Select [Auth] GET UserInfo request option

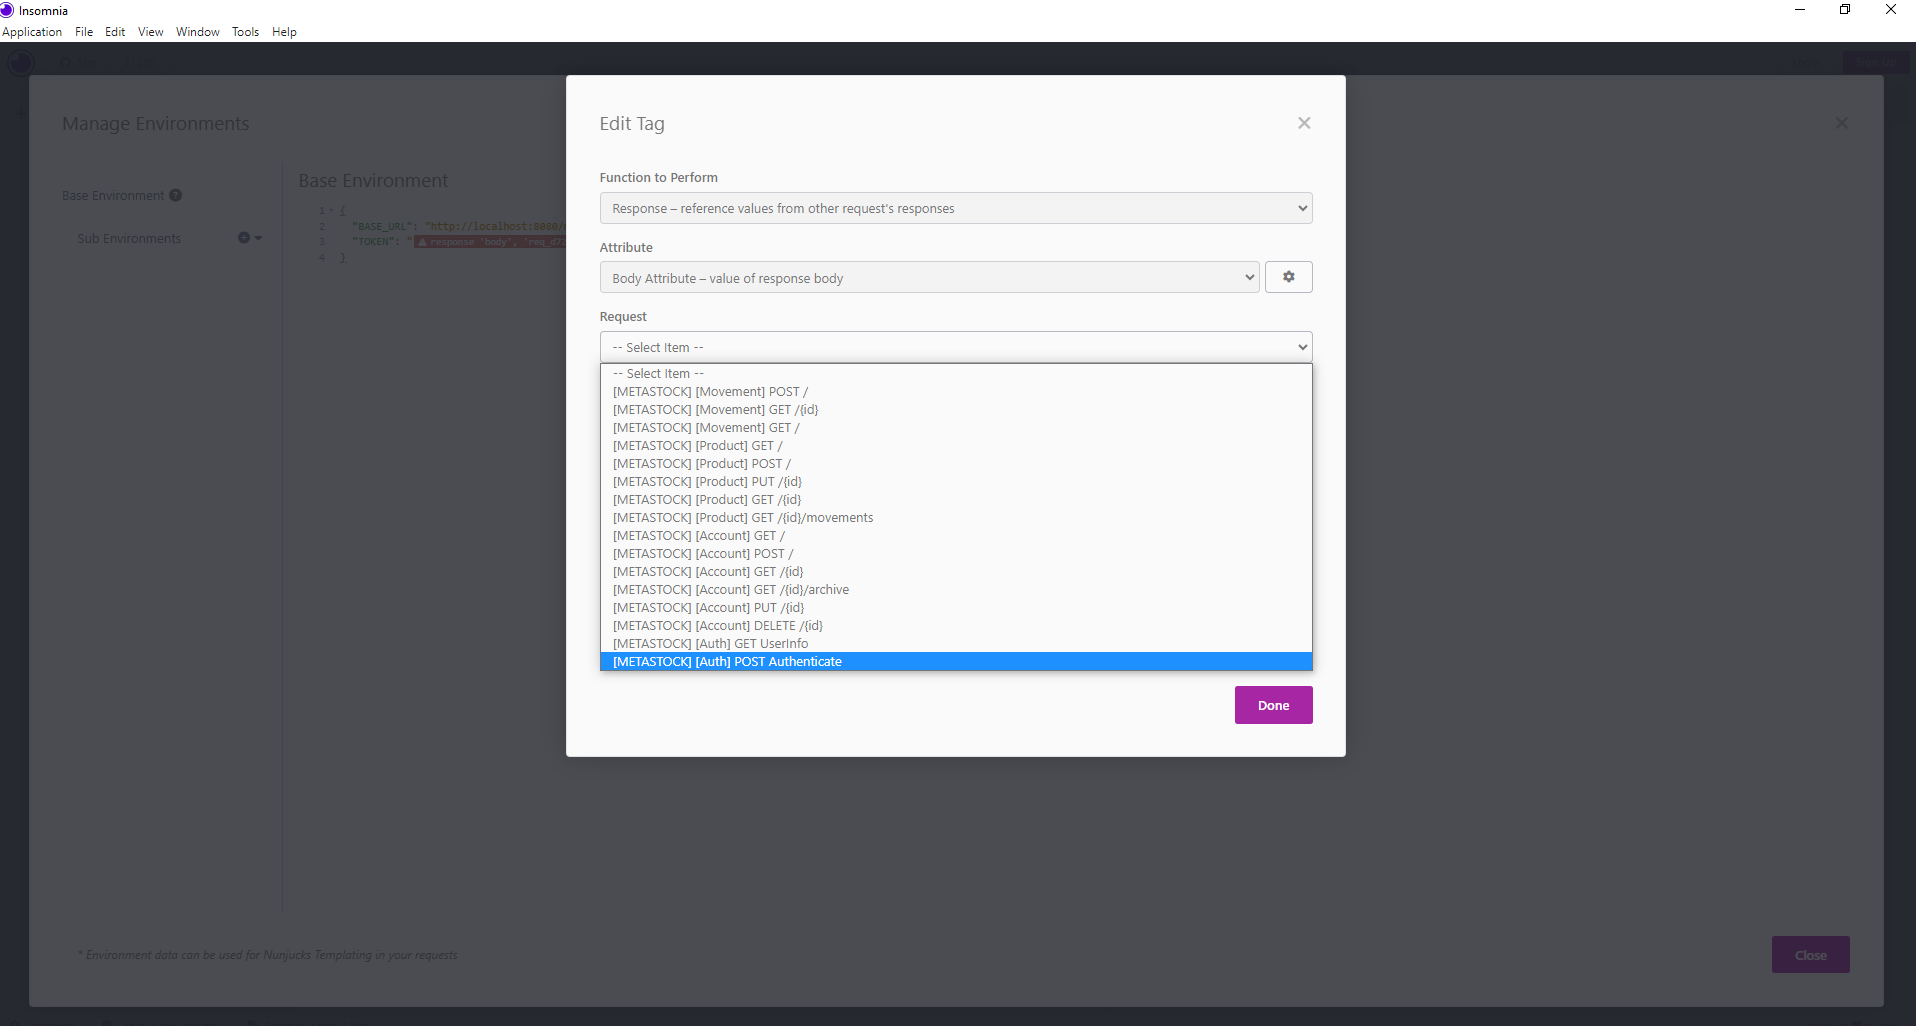[956, 644]
